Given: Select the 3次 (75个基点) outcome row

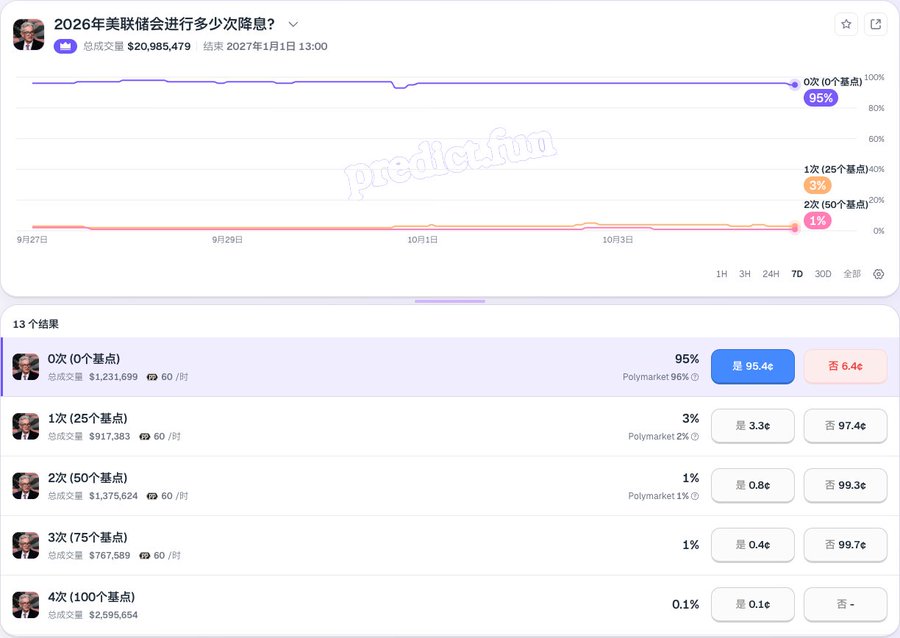Looking at the screenshot, I should (450, 546).
